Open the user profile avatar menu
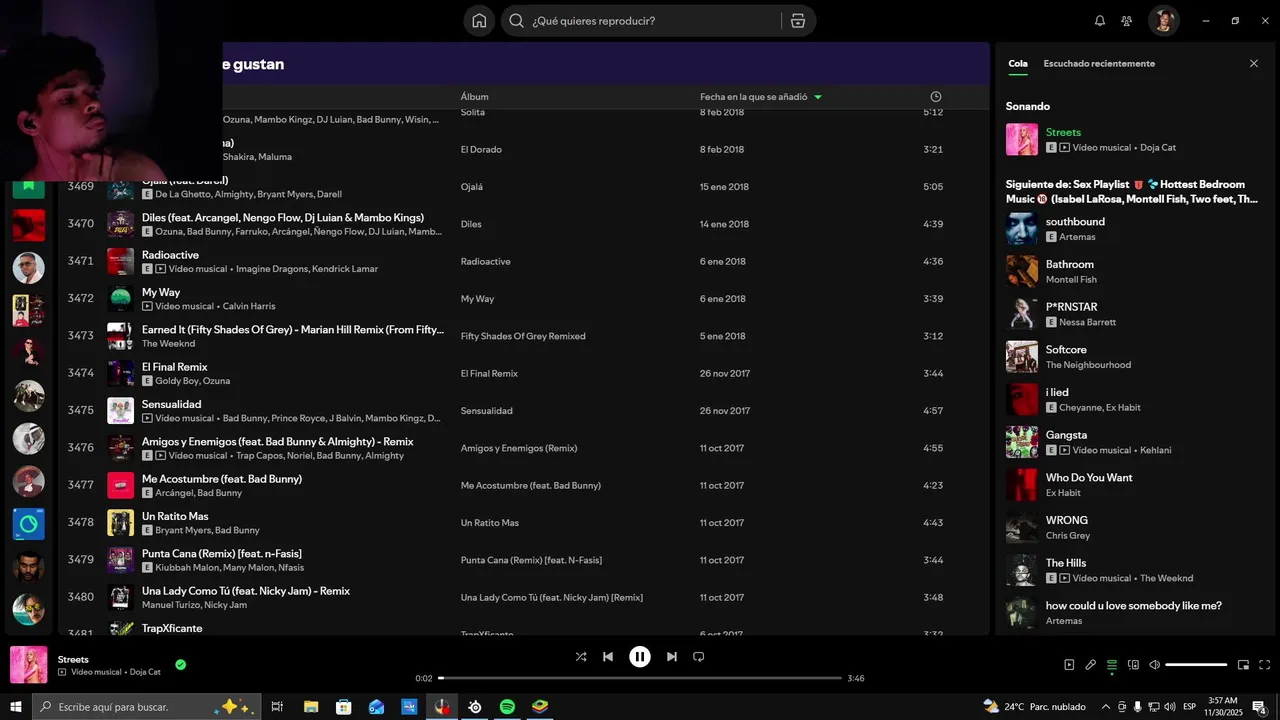 1163,20
